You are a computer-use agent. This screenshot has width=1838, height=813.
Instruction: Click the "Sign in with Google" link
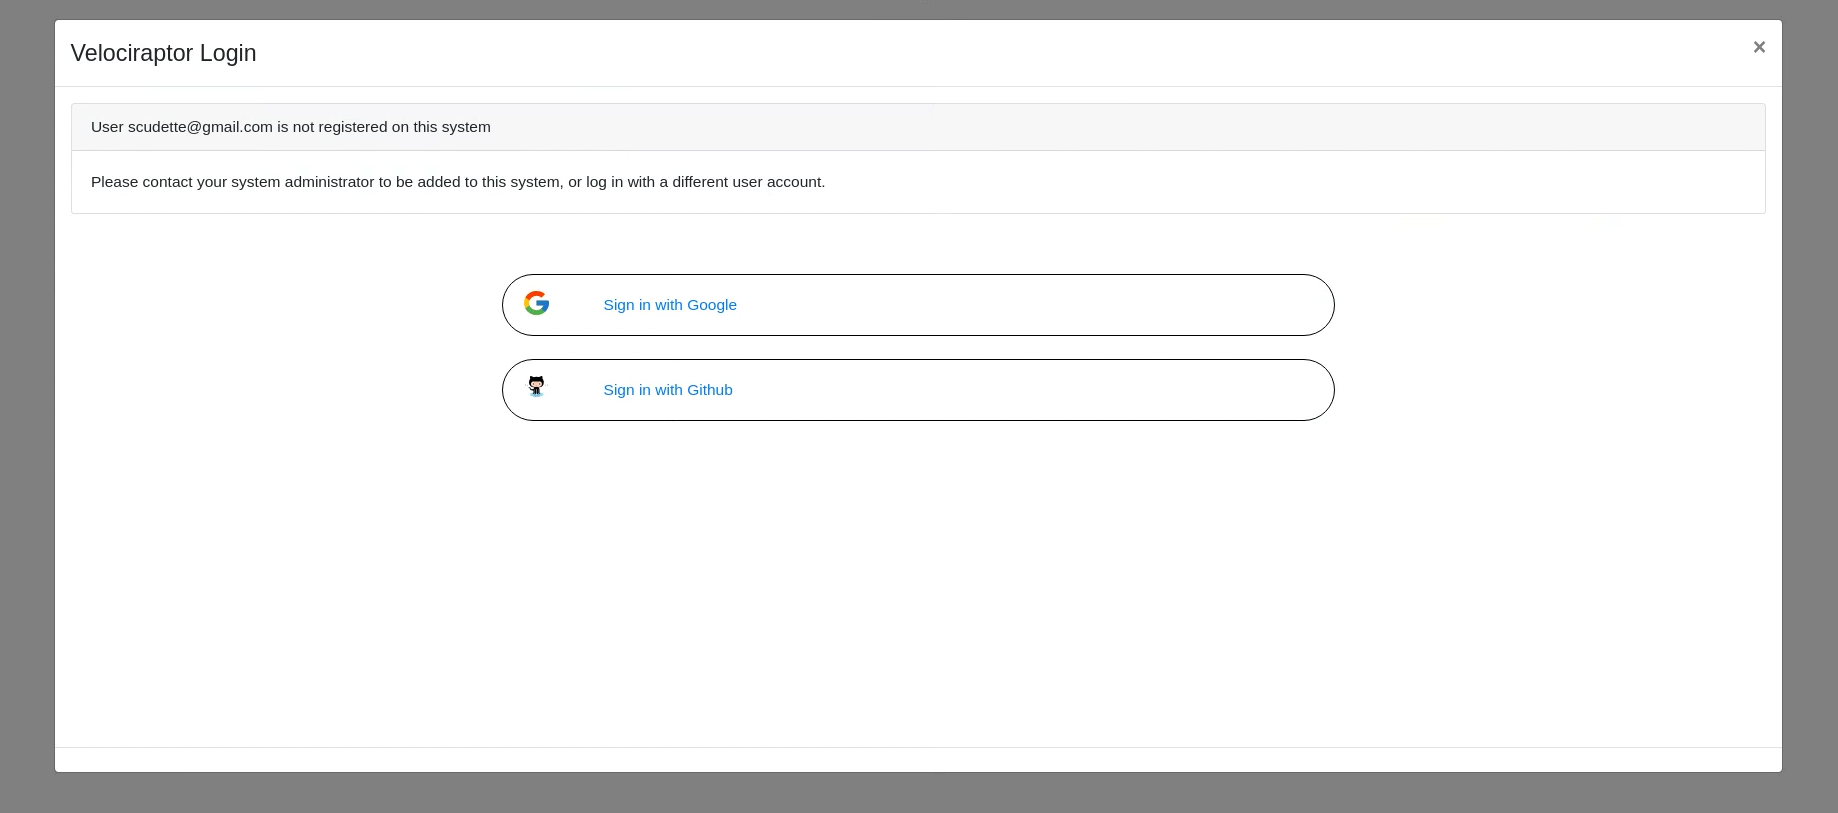[x=669, y=305]
